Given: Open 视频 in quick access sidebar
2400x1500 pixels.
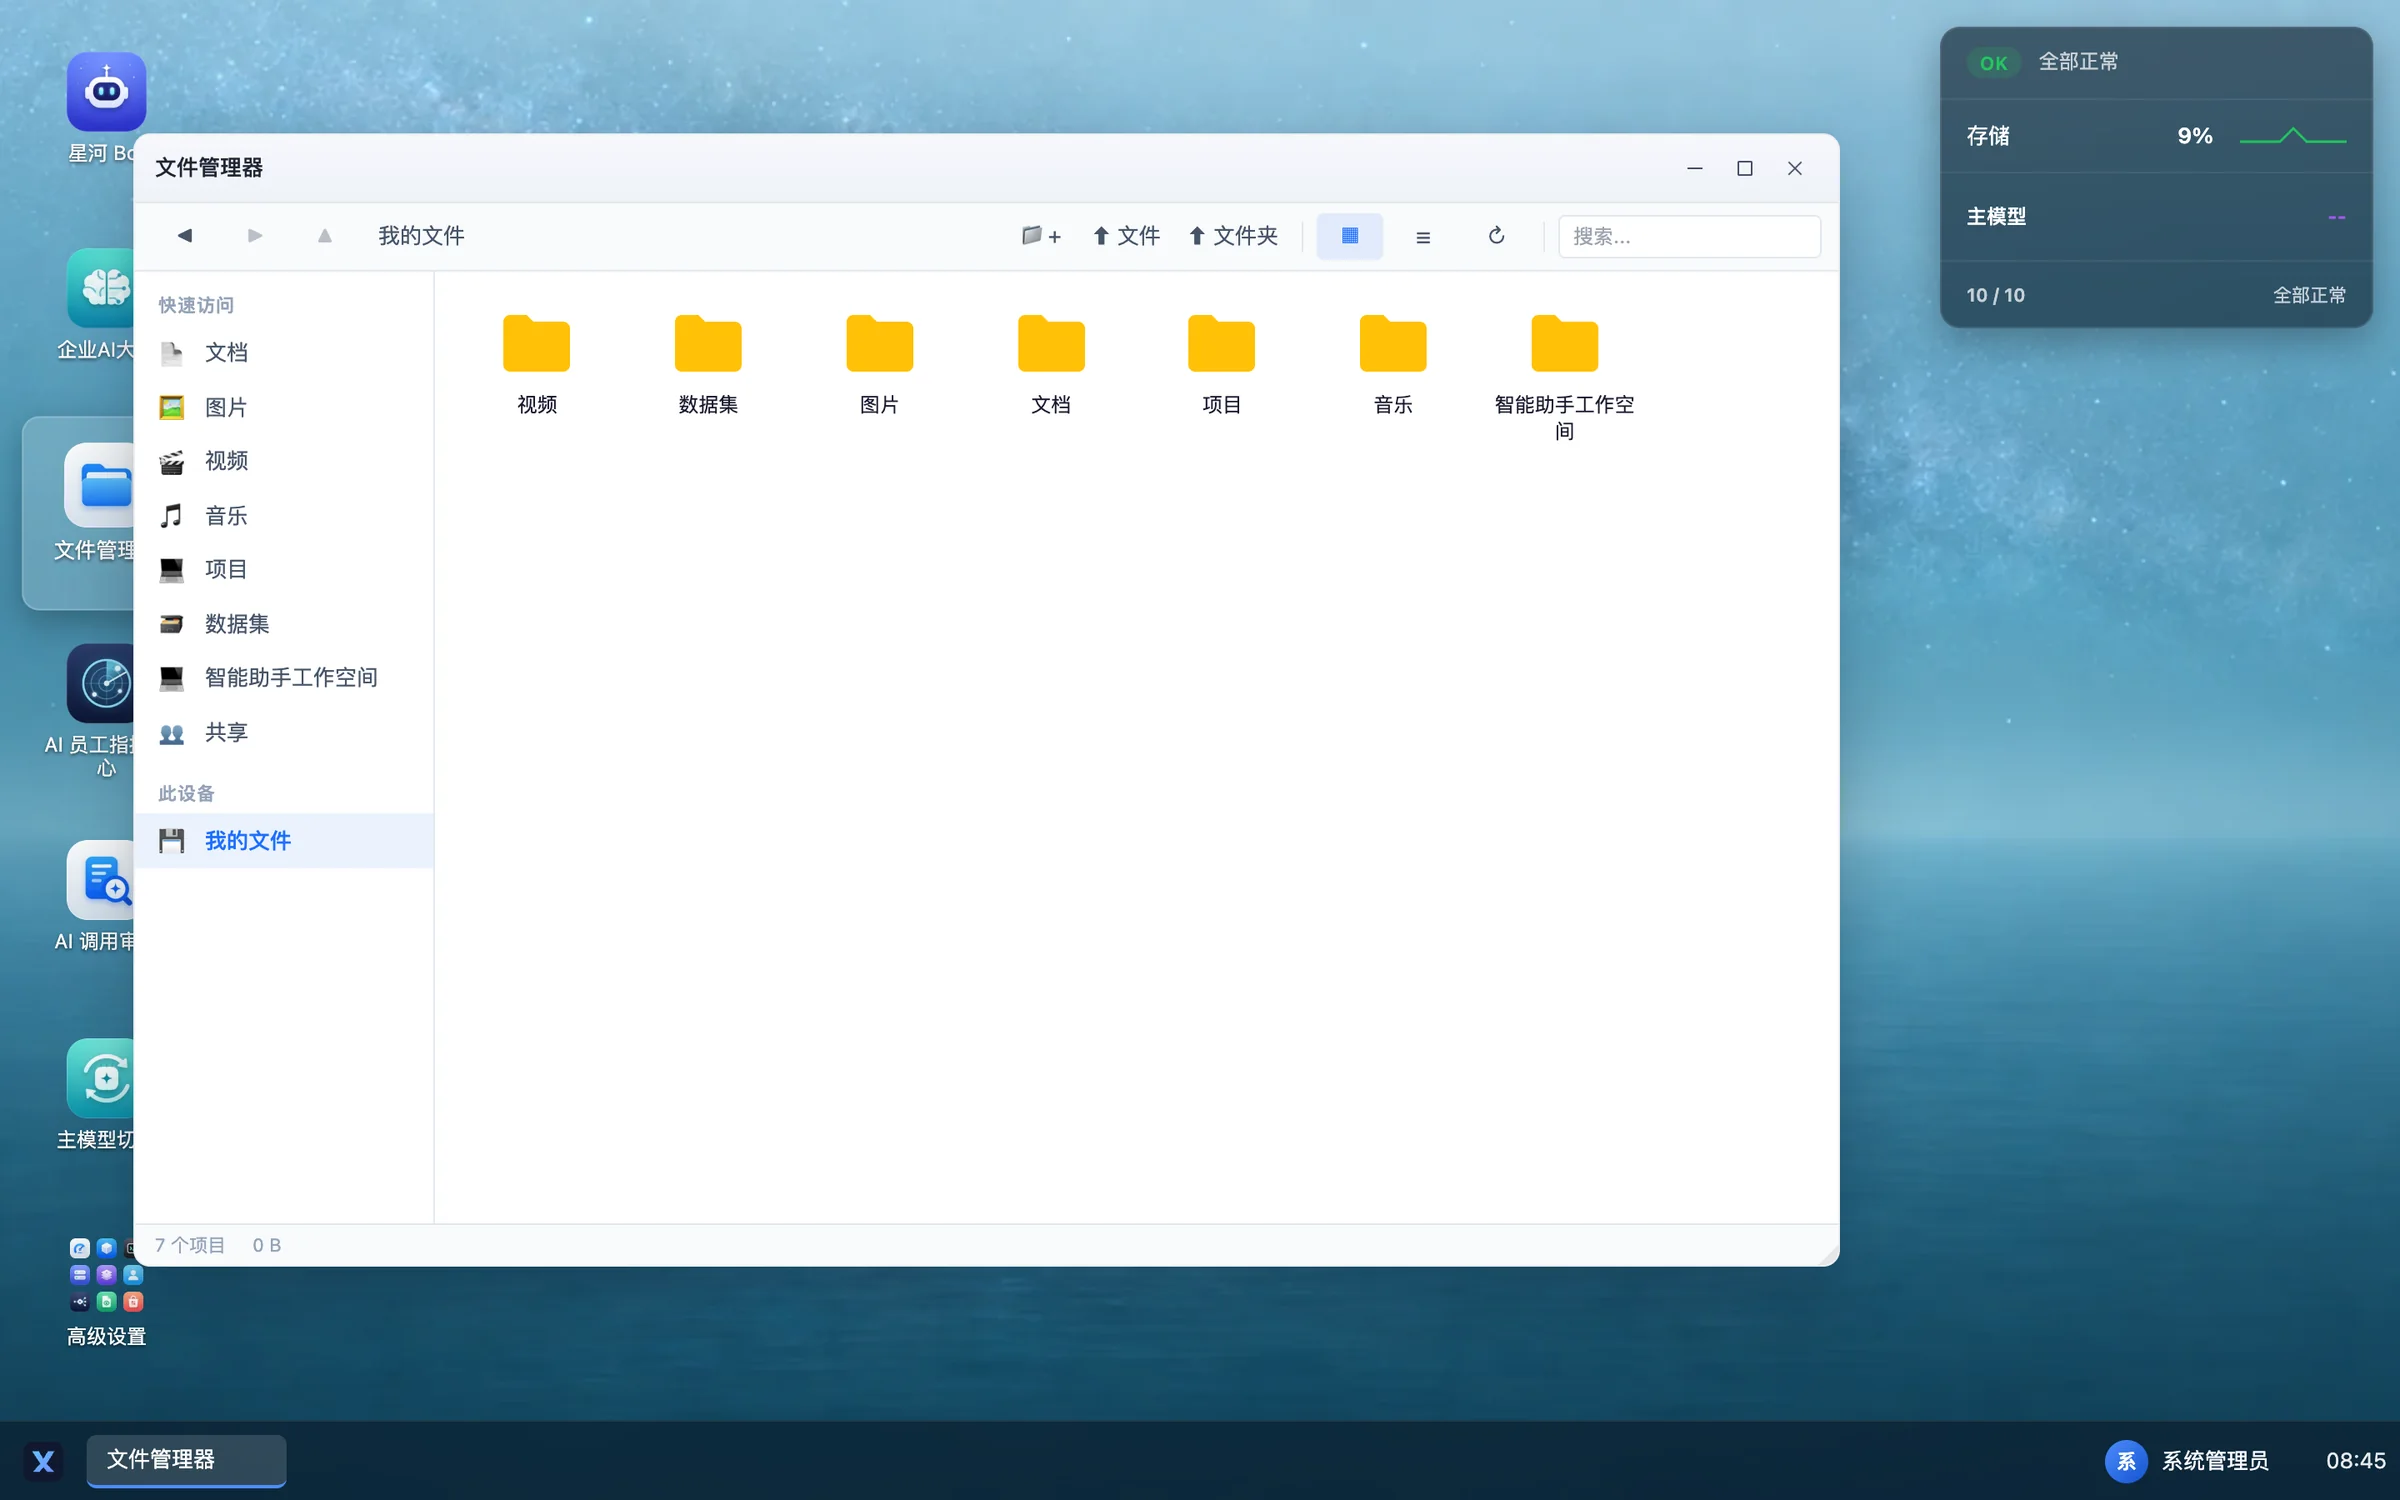Looking at the screenshot, I should pyautogui.click(x=284, y=461).
